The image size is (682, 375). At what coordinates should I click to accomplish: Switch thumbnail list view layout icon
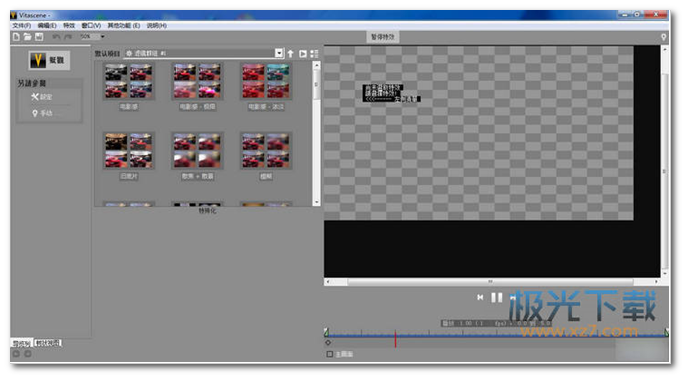click(314, 54)
